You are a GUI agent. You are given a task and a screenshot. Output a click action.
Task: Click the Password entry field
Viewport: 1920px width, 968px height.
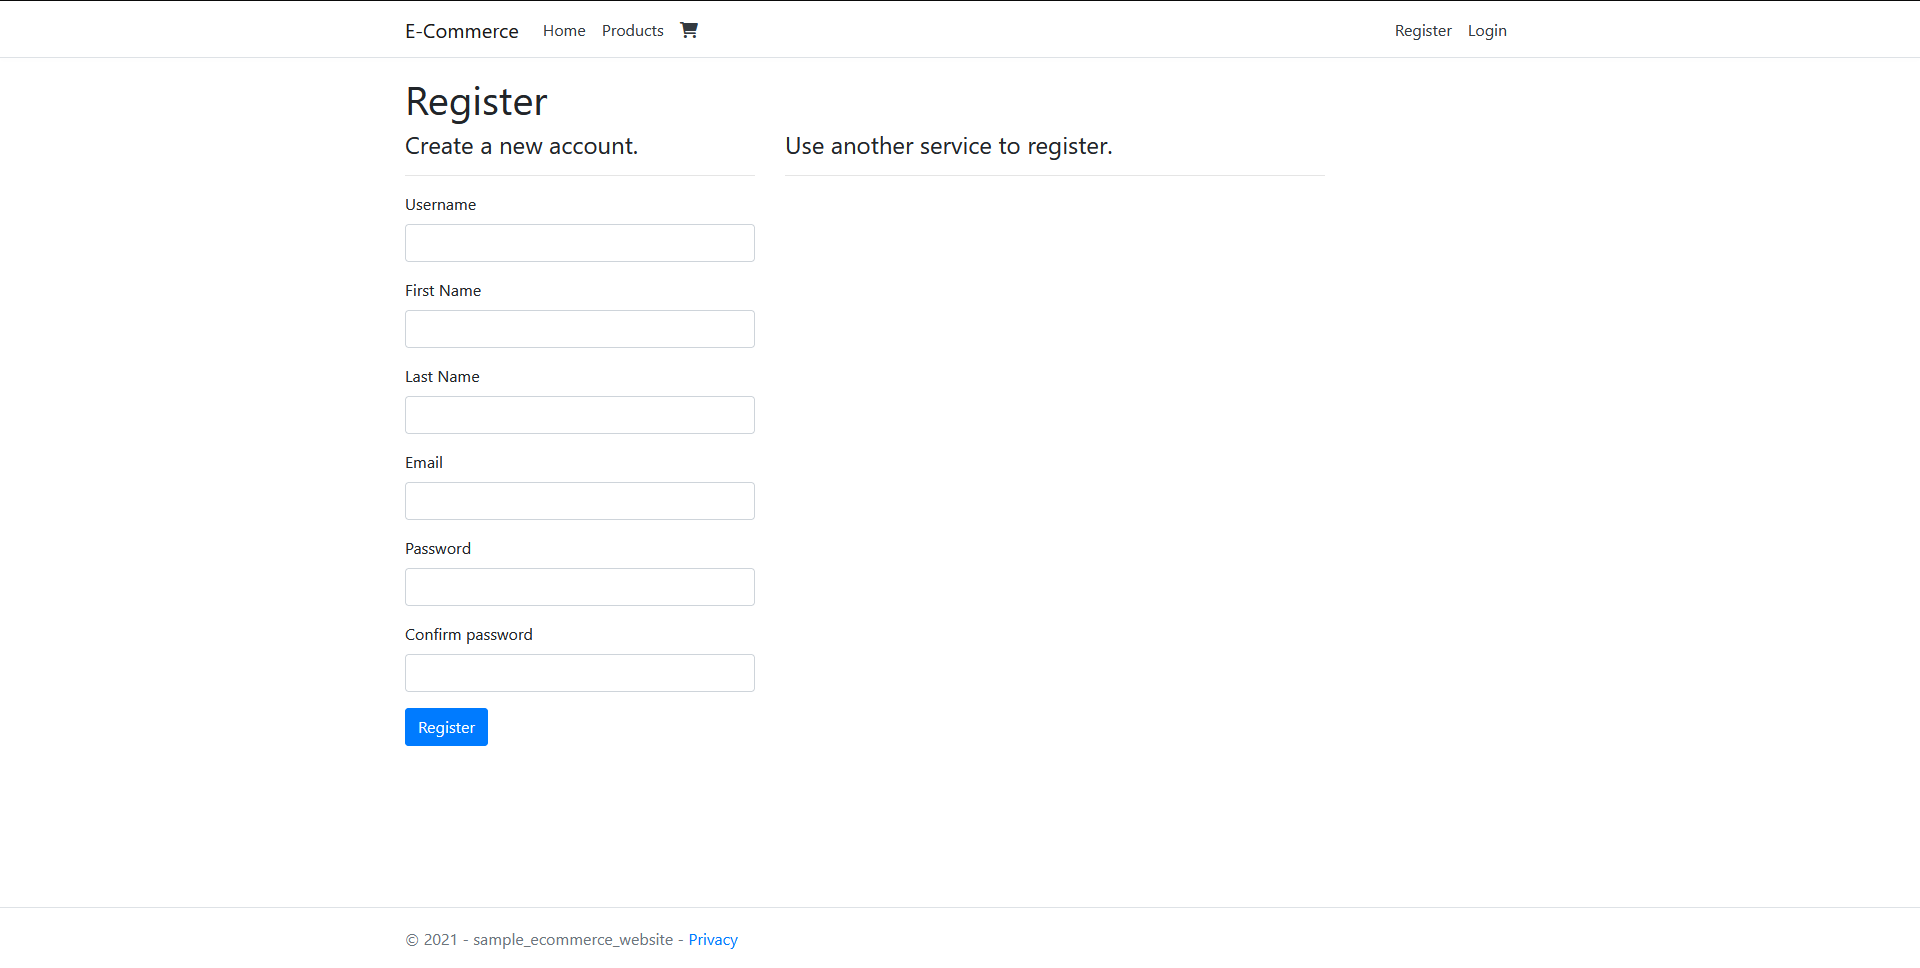click(x=579, y=587)
